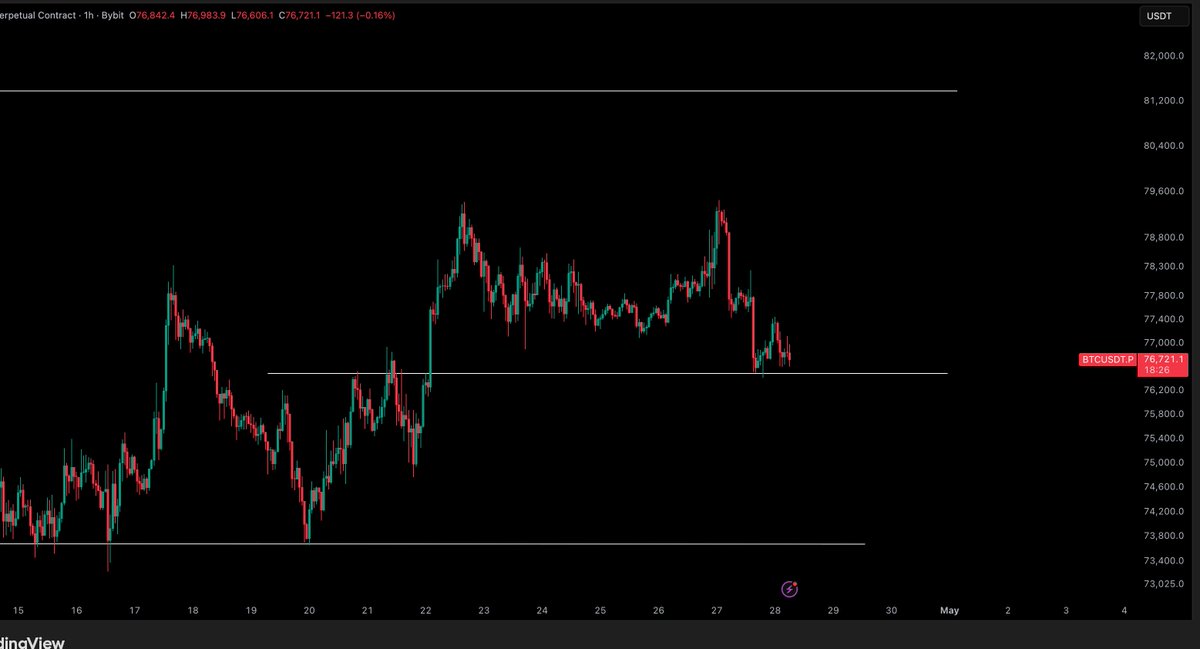This screenshot has height=649, width=1200.
Task: Click the current price 76,721.1 tag
Action: point(1164,359)
